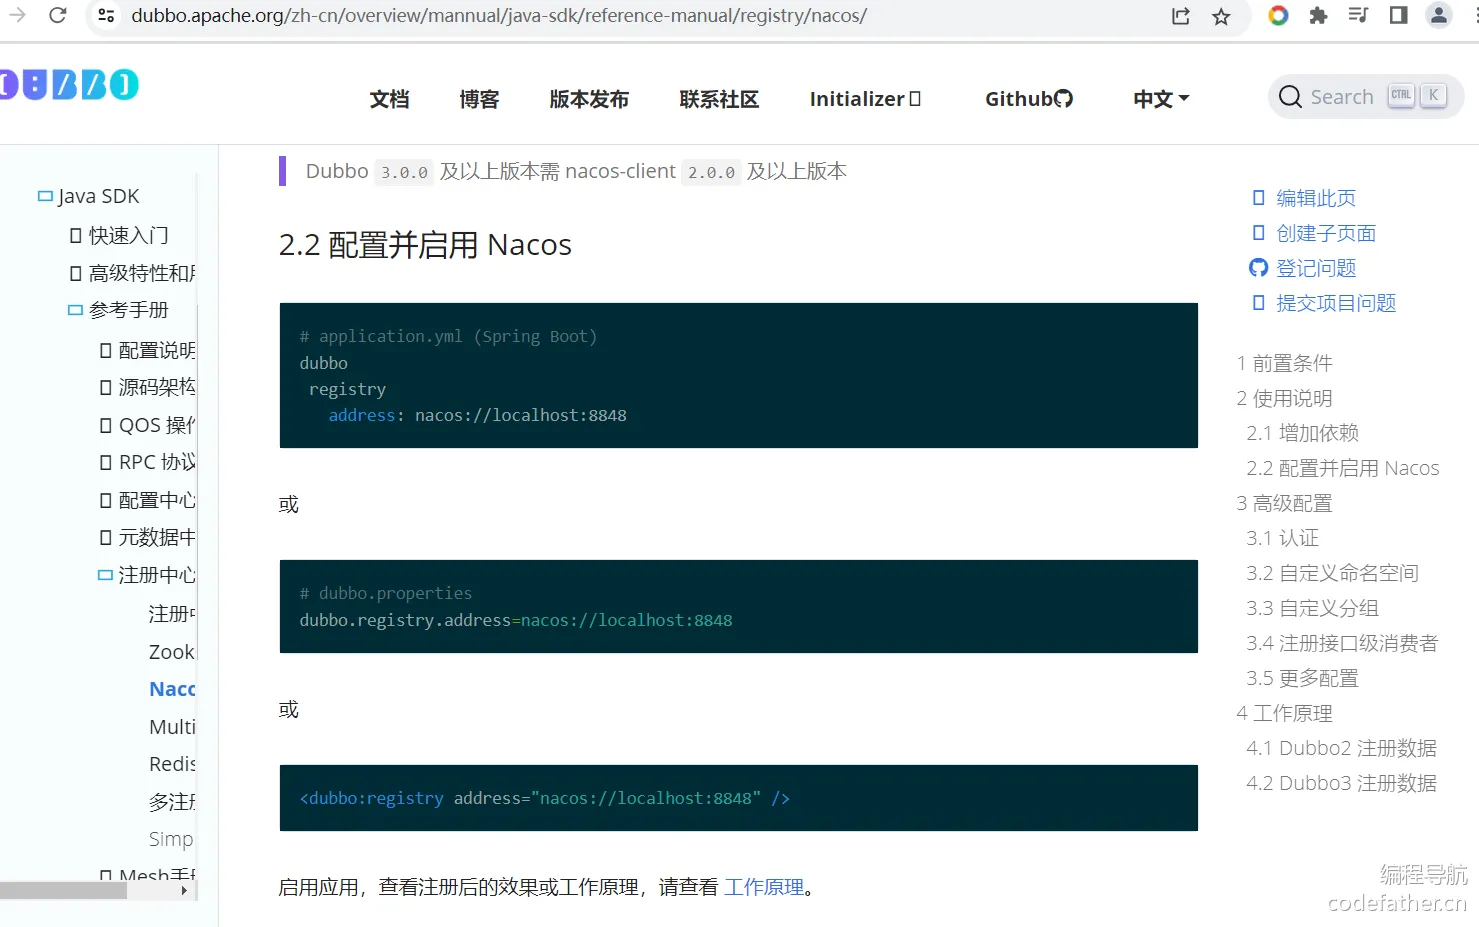Open the Simp sidebar tree item
1479x927 pixels.
(172, 839)
